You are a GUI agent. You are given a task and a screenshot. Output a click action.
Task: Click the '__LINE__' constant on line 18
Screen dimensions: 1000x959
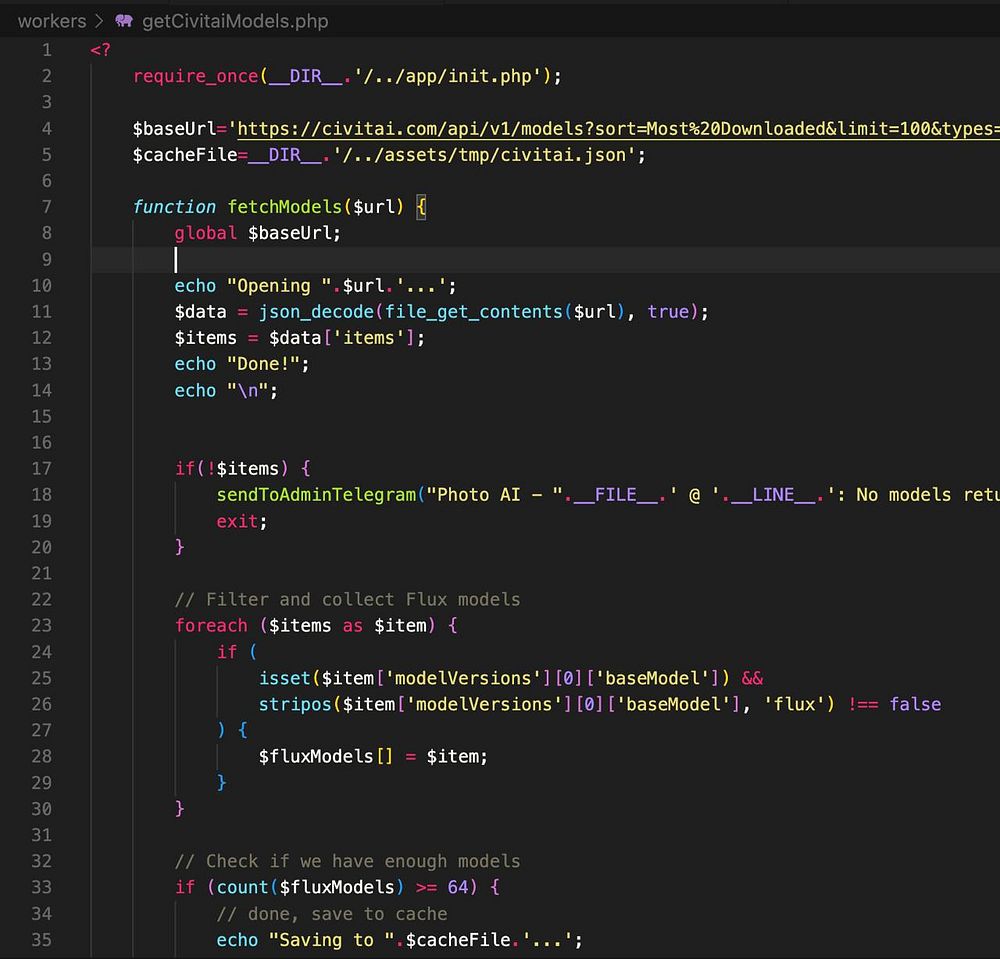pos(773,495)
